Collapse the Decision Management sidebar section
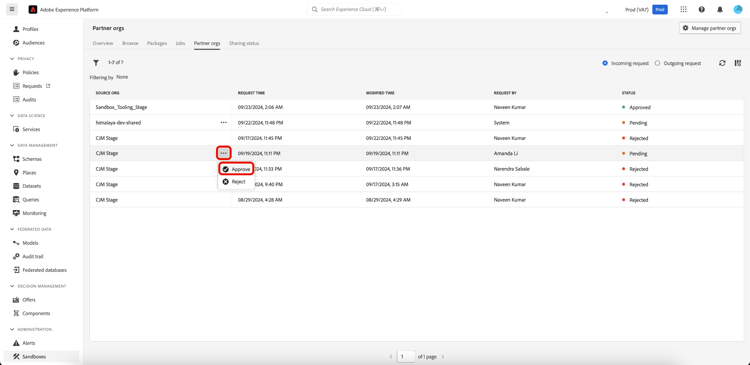This screenshot has width=750, height=365. (12, 286)
